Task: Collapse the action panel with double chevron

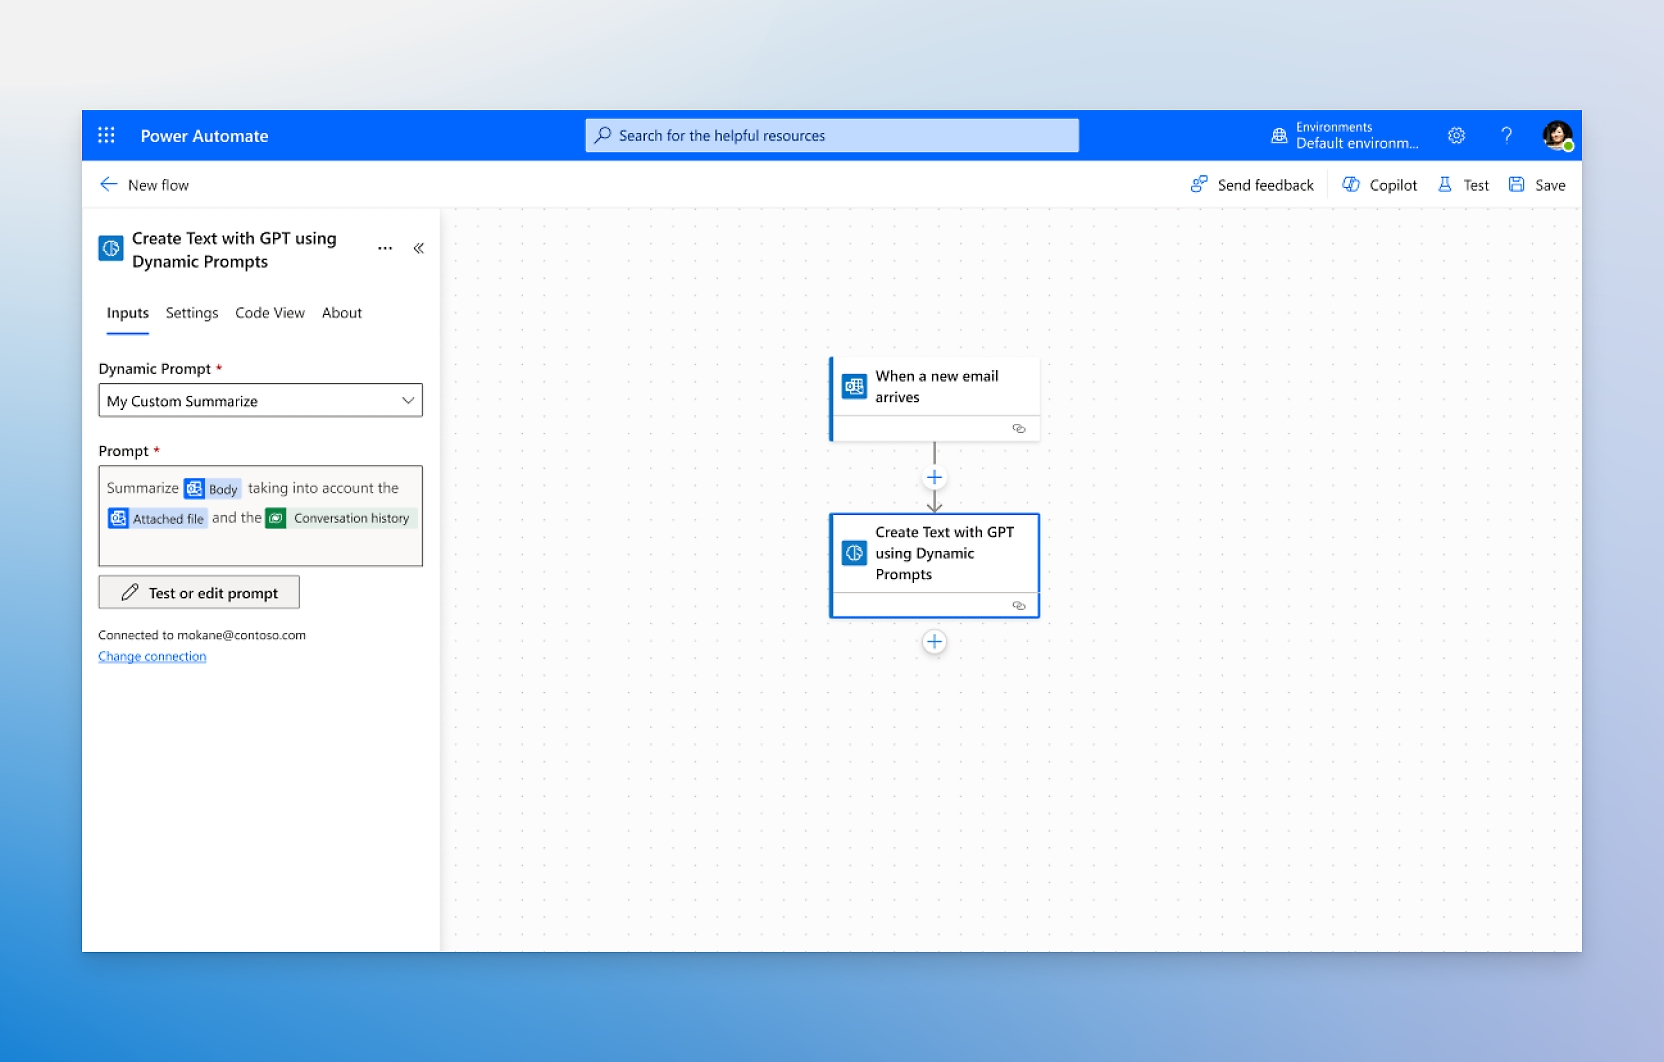Action: click(x=419, y=248)
